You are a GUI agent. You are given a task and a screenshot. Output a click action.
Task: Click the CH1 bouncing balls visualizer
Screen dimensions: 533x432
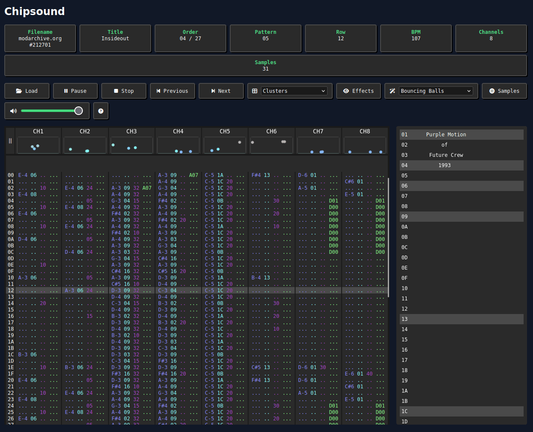(x=38, y=145)
